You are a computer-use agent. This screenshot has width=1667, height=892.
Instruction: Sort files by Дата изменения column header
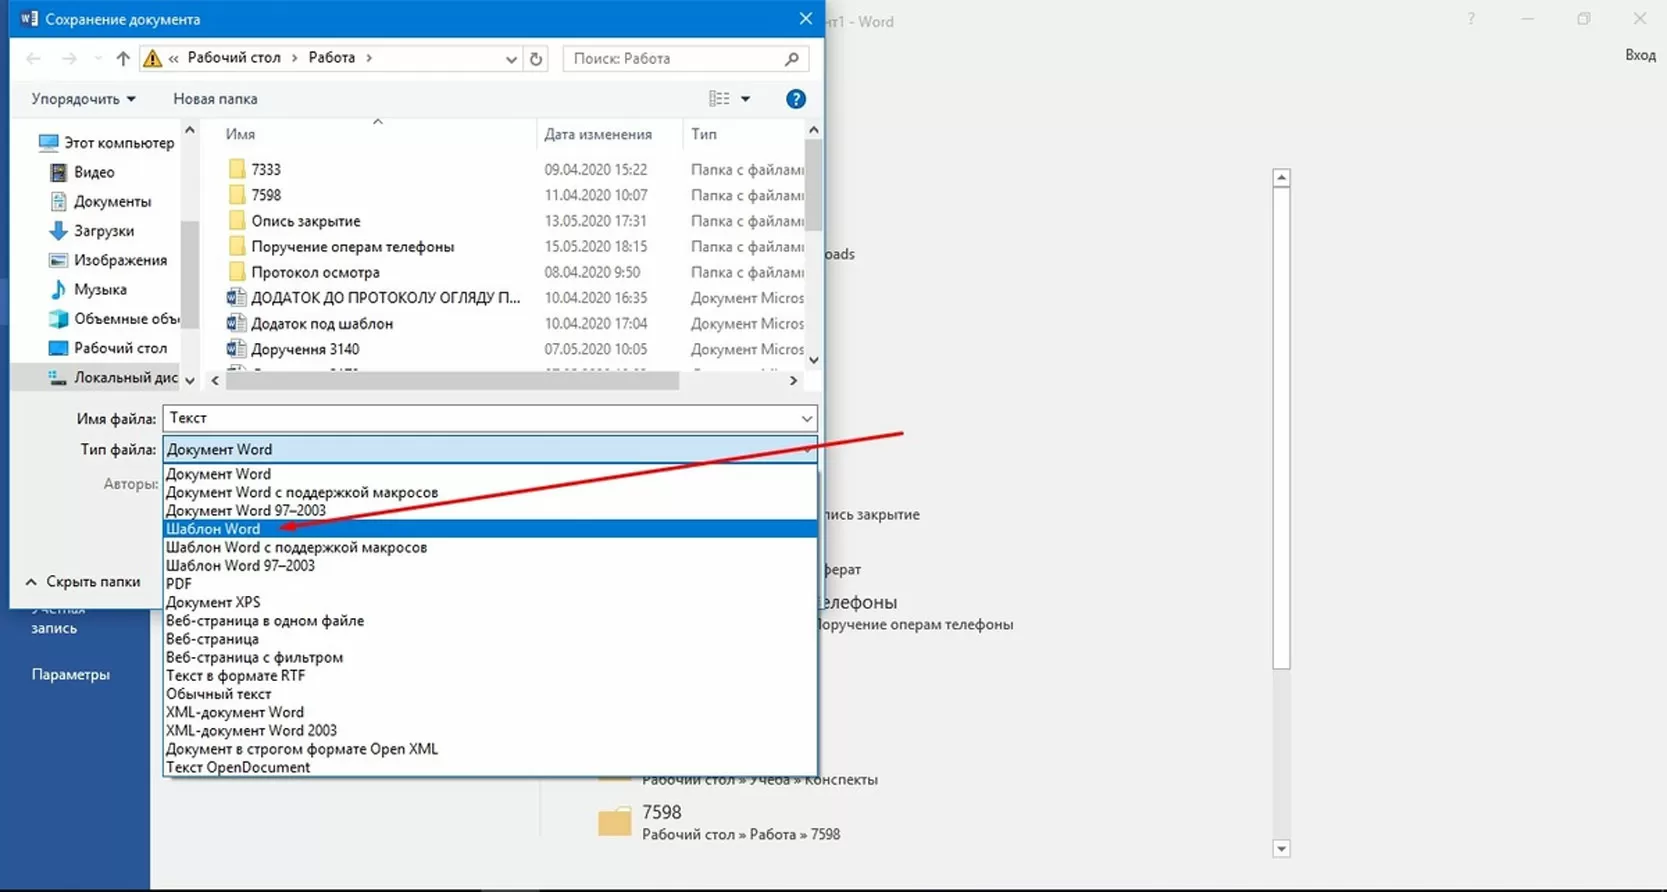(598, 134)
